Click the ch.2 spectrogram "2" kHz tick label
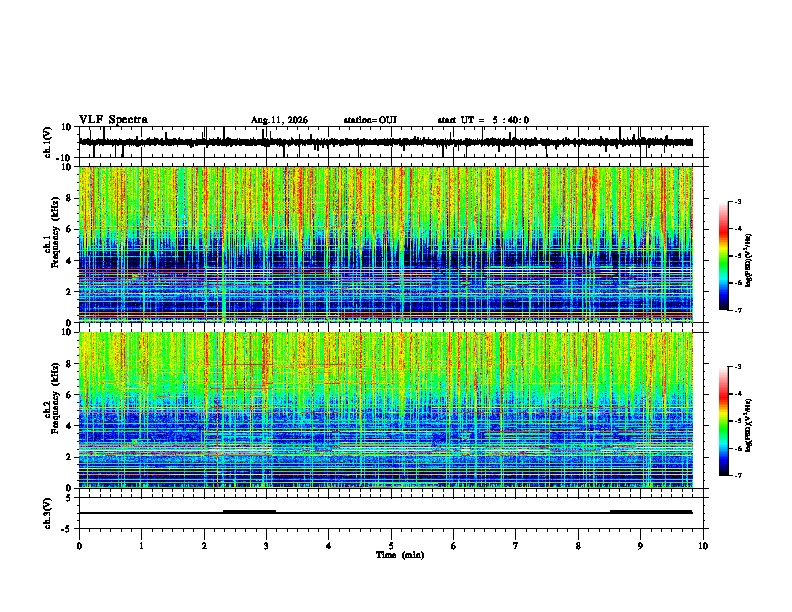The width and height of the screenshot is (792, 612). (69, 457)
